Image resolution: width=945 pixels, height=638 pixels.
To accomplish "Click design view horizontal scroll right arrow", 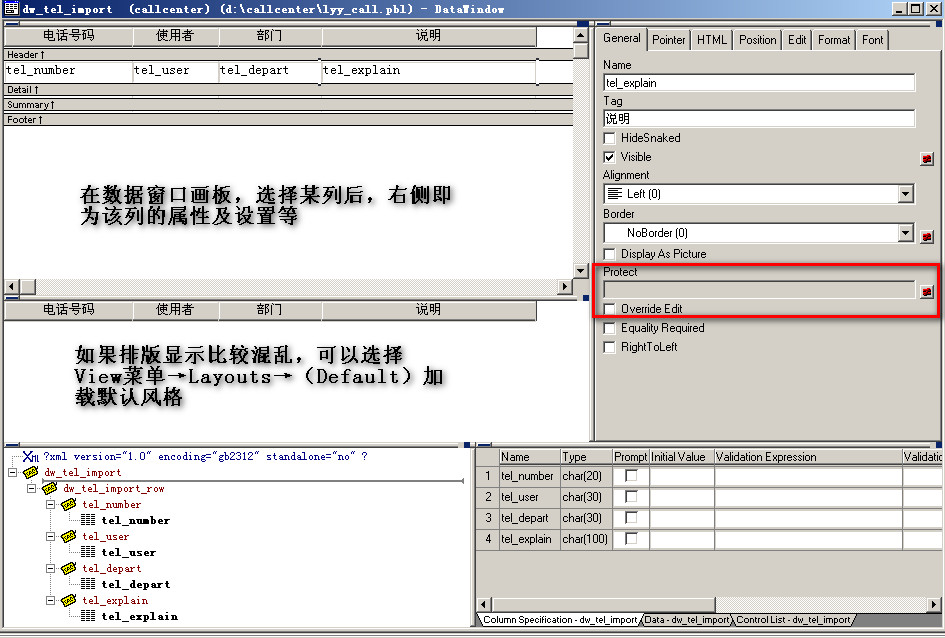I will pyautogui.click(x=565, y=286).
